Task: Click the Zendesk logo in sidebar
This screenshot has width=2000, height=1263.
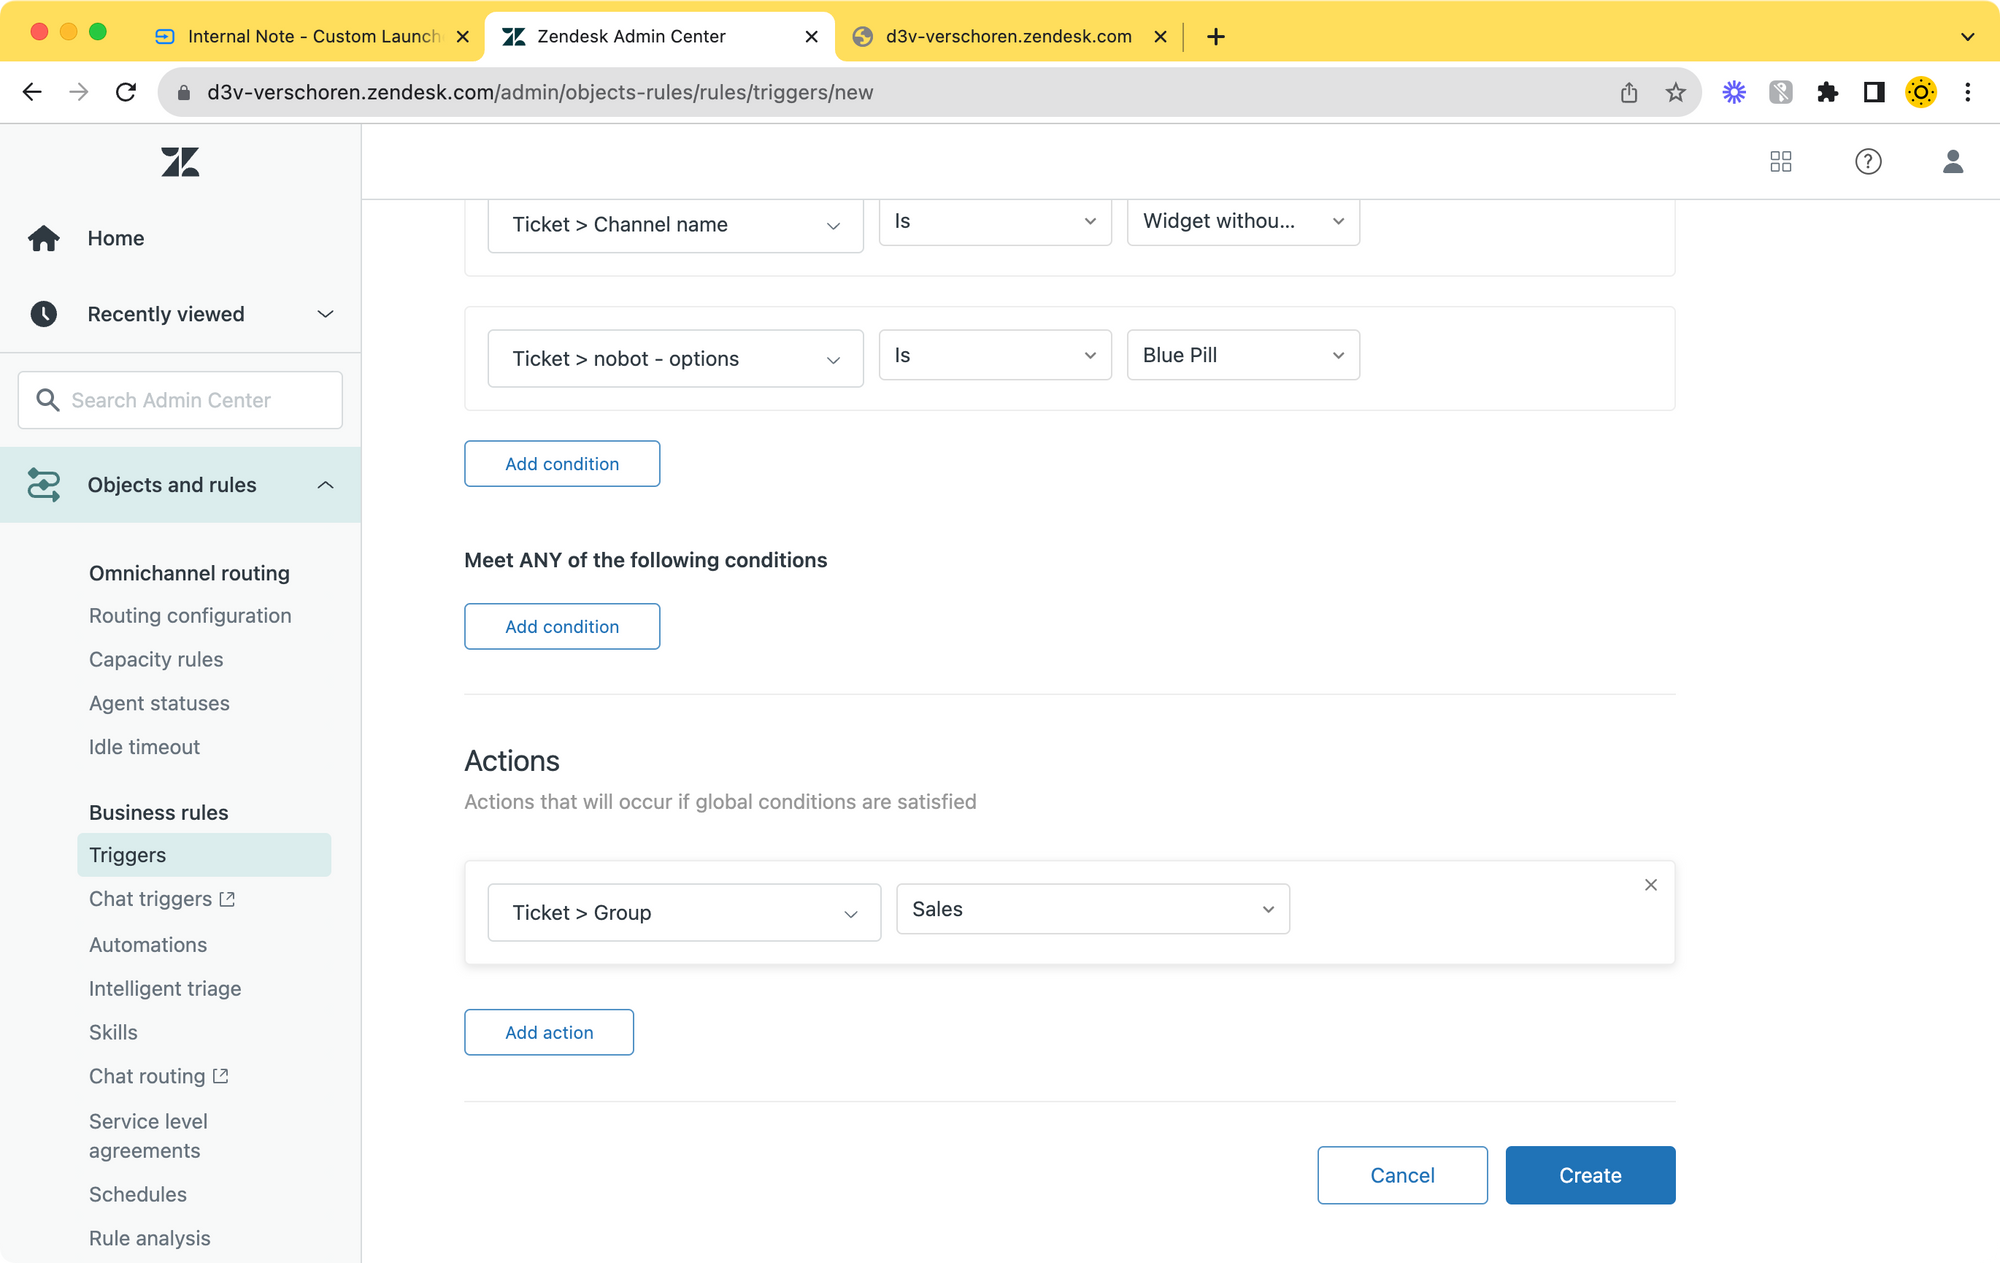Action: (x=180, y=162)
